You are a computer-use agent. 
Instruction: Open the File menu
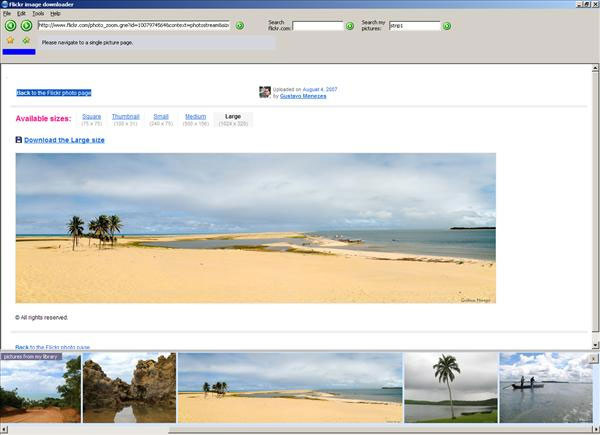[7, 13]
